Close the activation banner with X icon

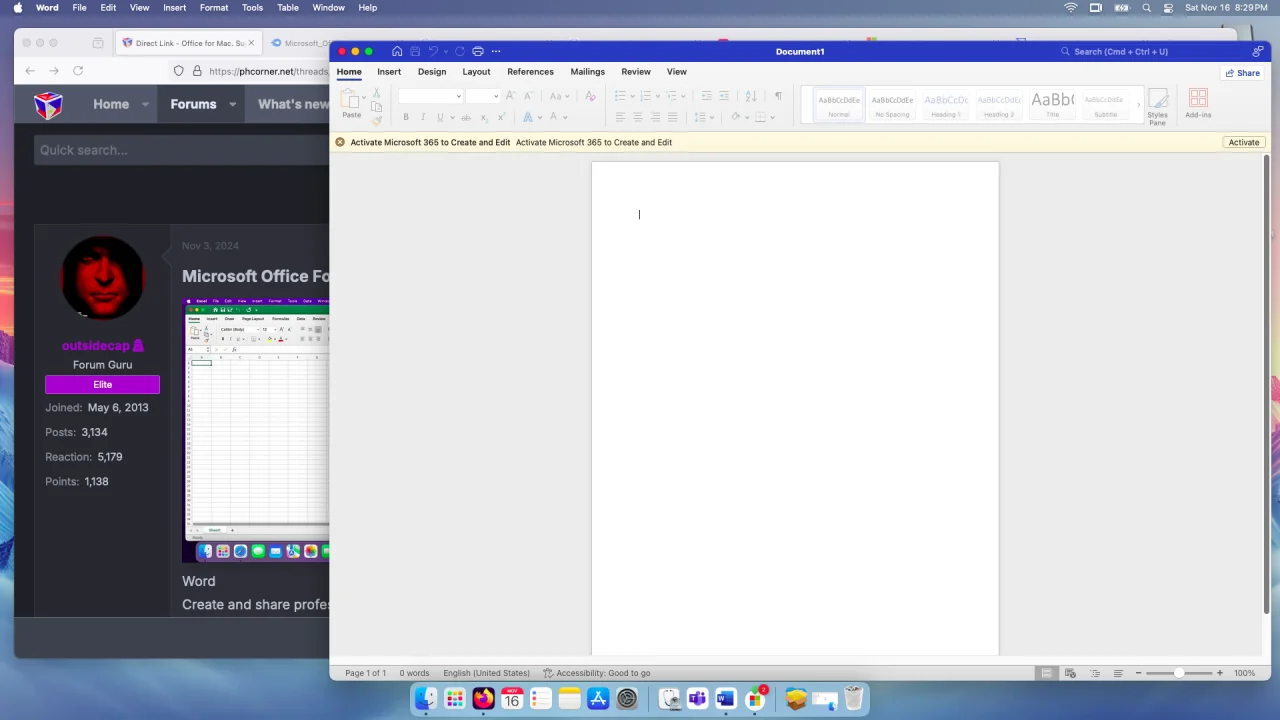[340, 142]
